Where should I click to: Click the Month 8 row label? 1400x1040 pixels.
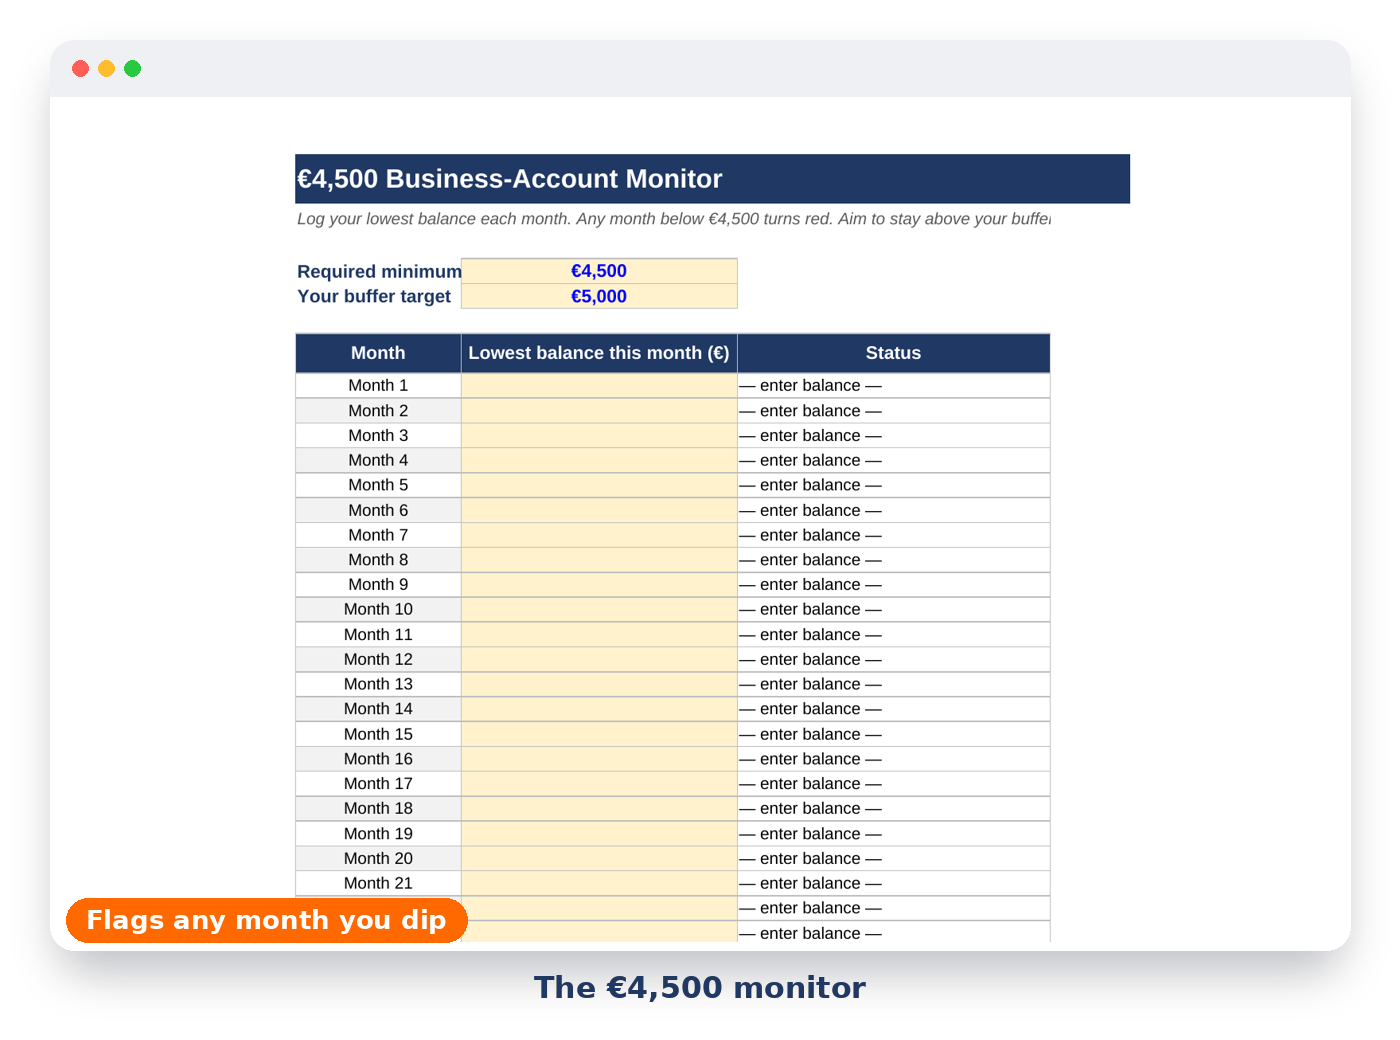[378, 560]
